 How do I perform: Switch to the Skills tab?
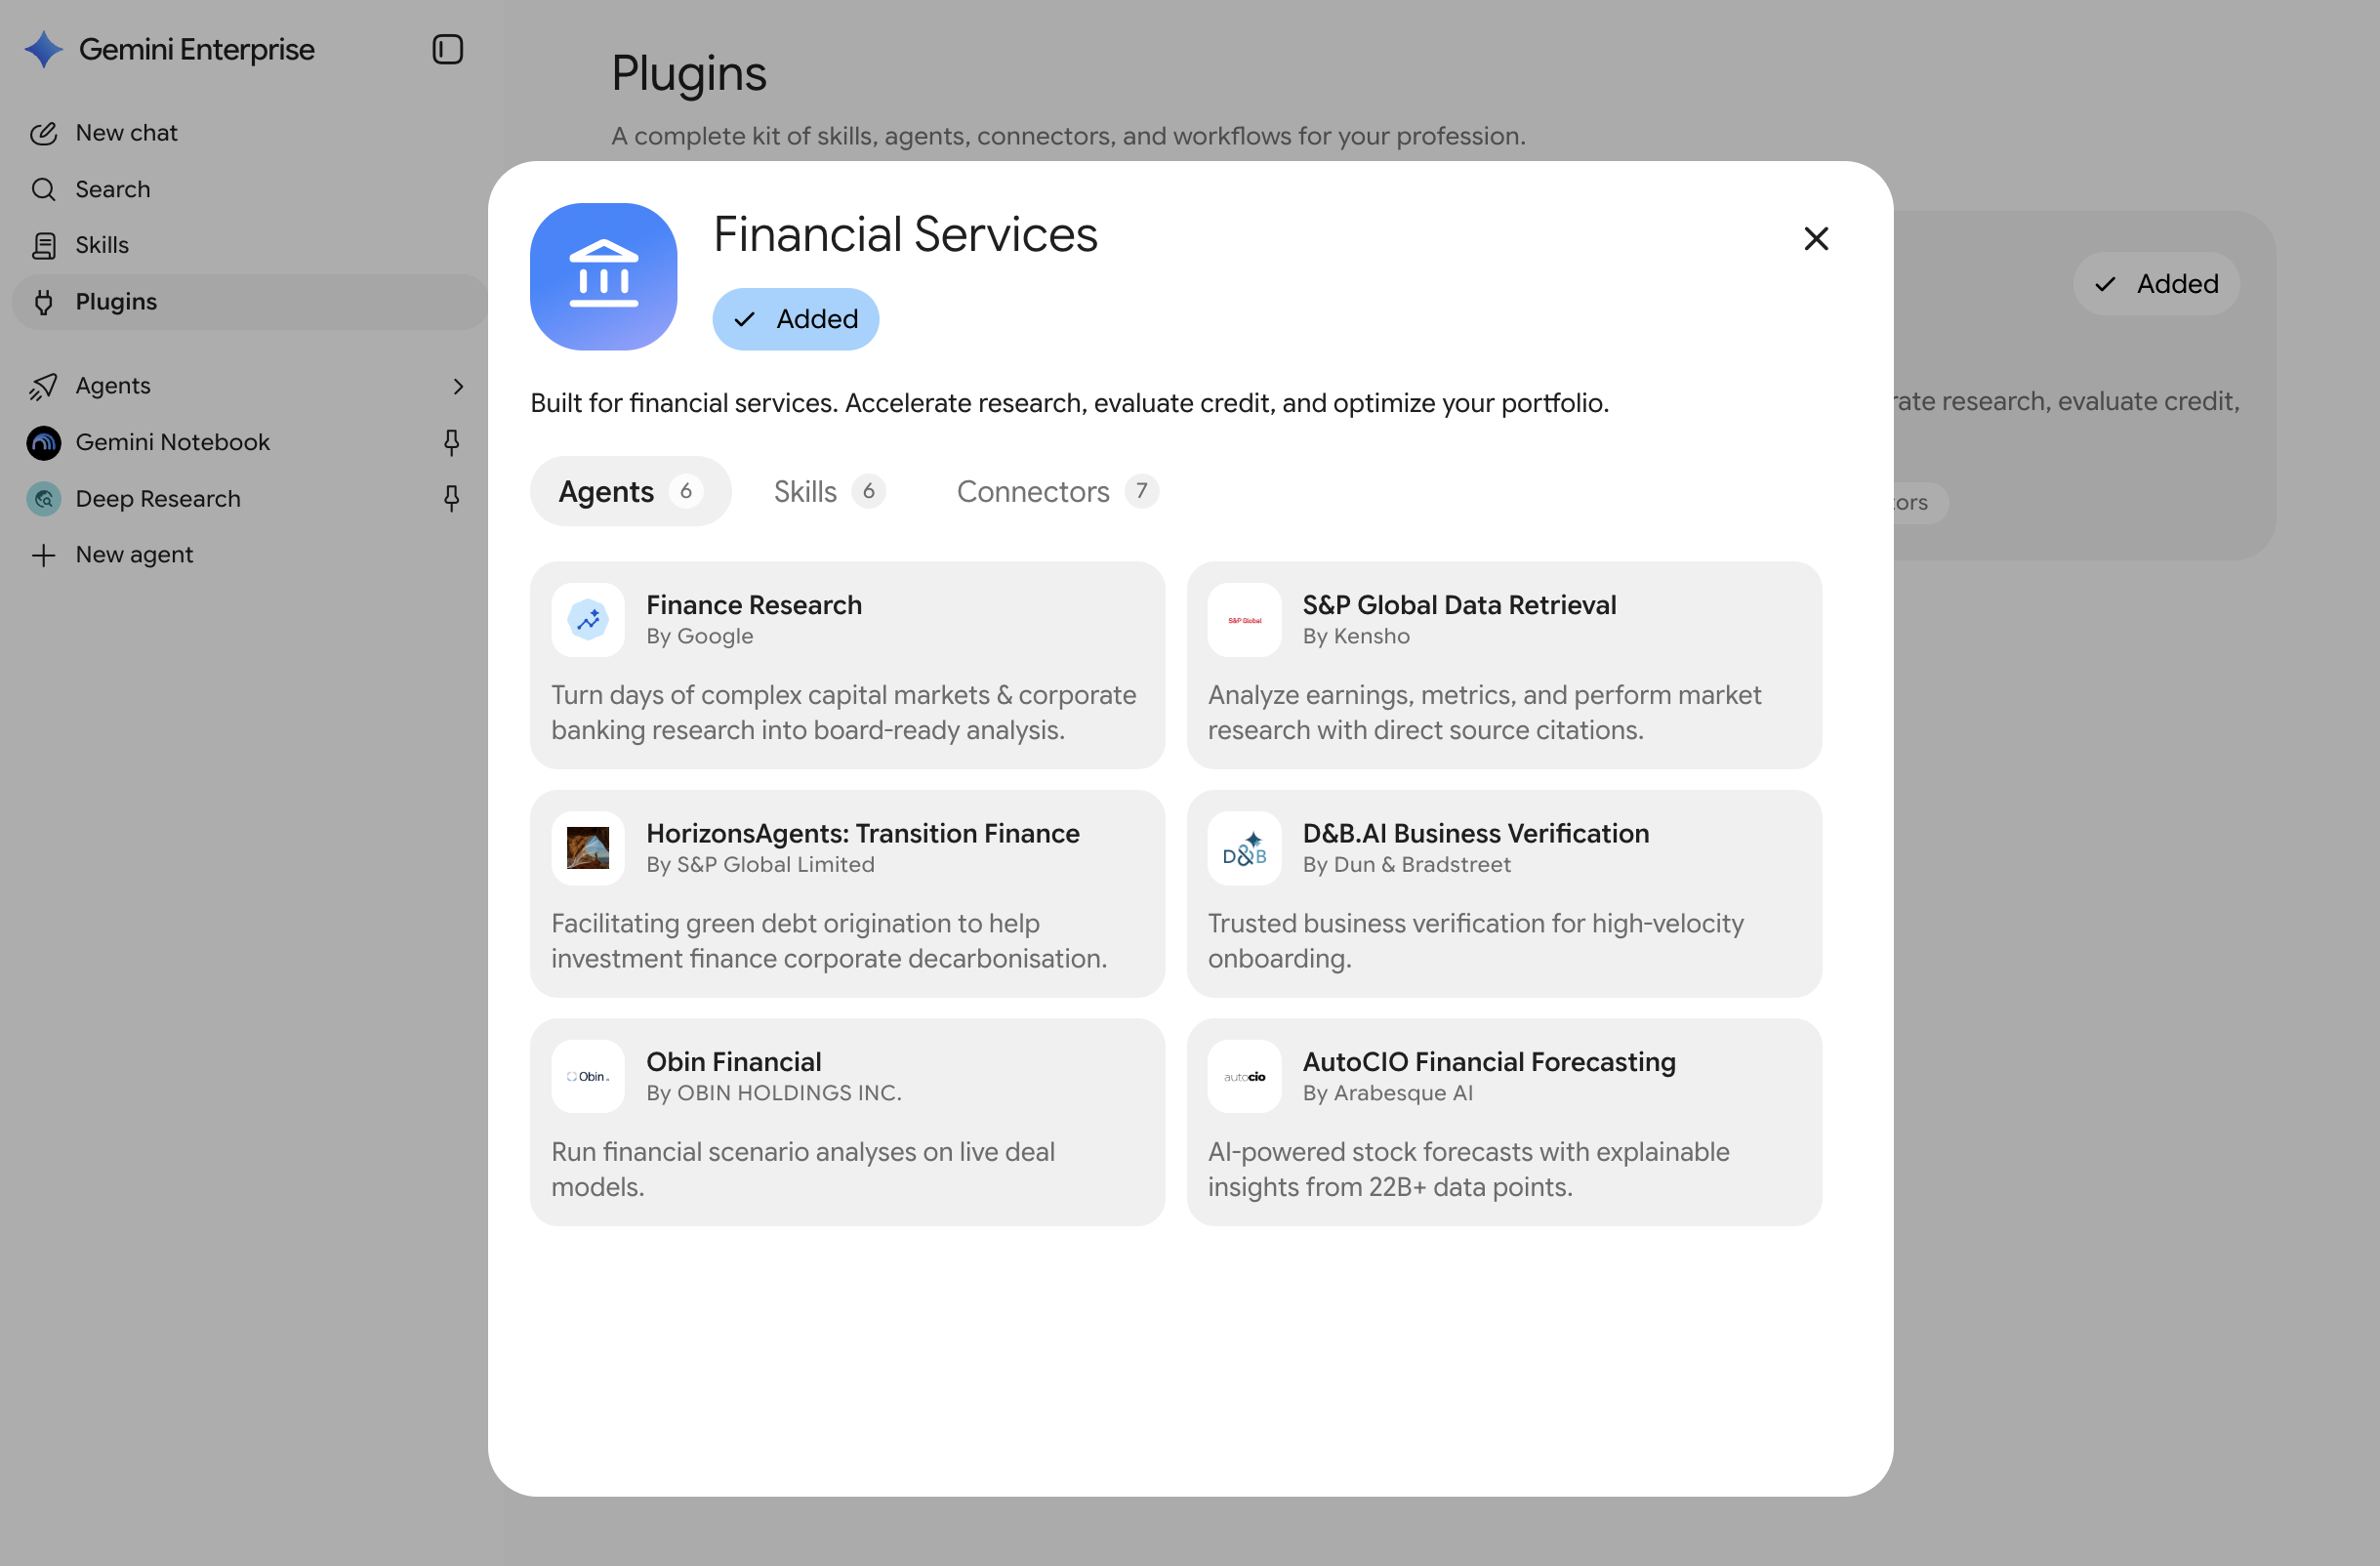point(829,491)
